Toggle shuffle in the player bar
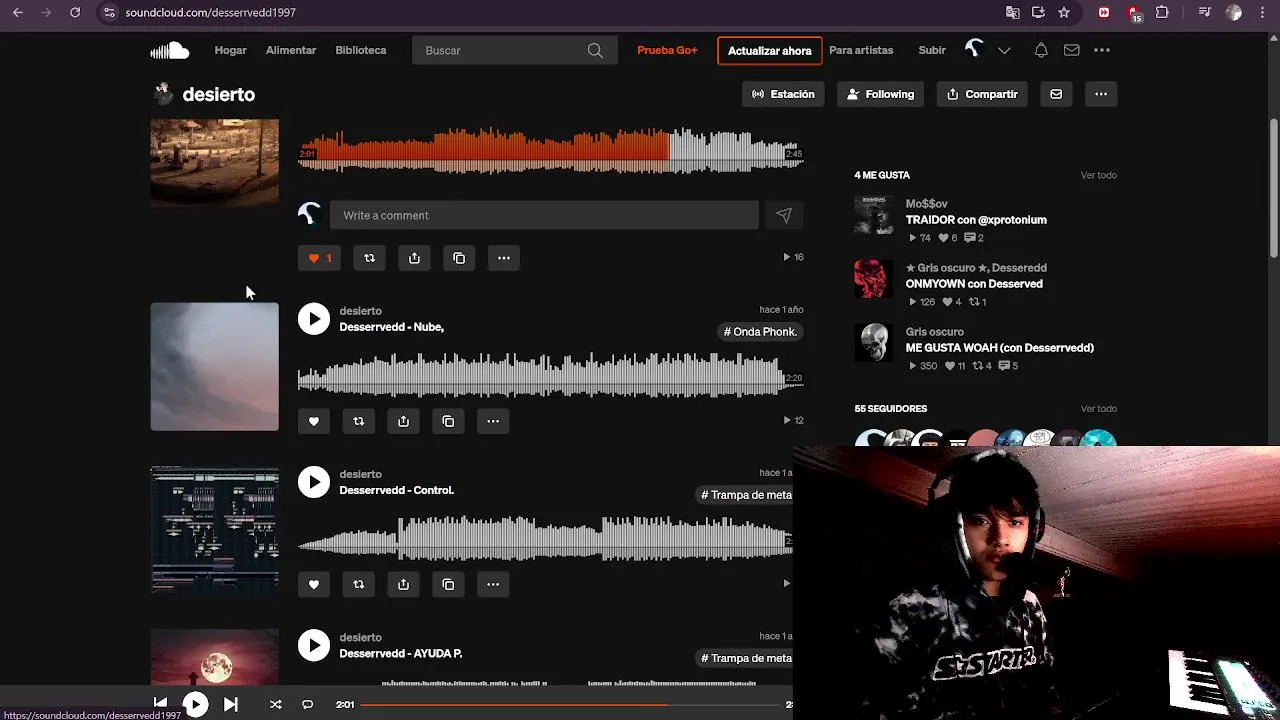1280x720 pixels. (x=275, y=704)
